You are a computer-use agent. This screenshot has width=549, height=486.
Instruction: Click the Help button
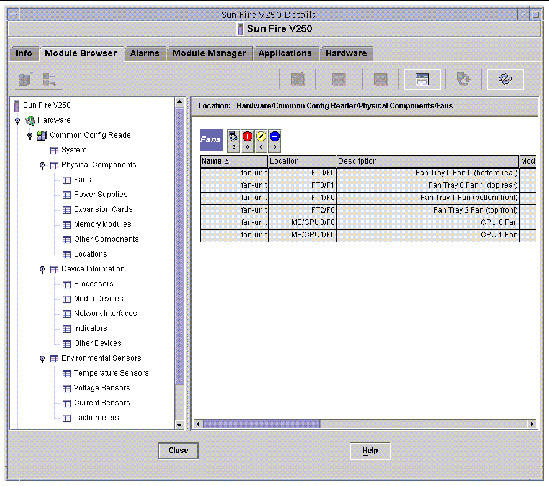[370, 451]
